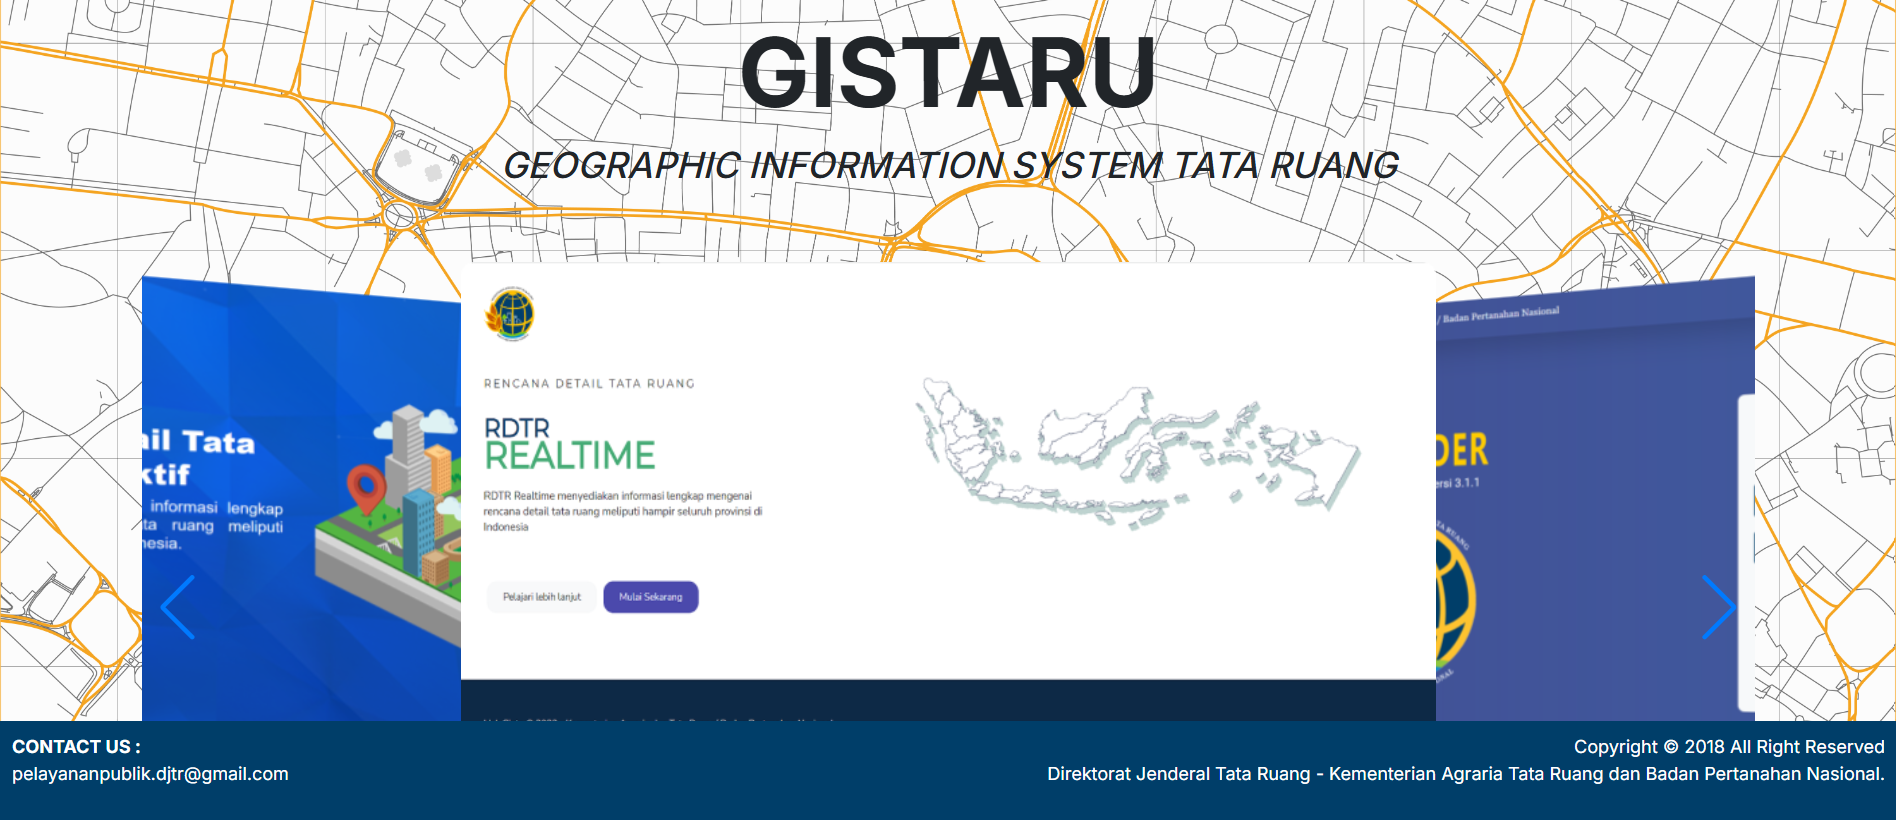Click the Badan Pertanahan Nasional text on right slide

(x=1500, y=315)
